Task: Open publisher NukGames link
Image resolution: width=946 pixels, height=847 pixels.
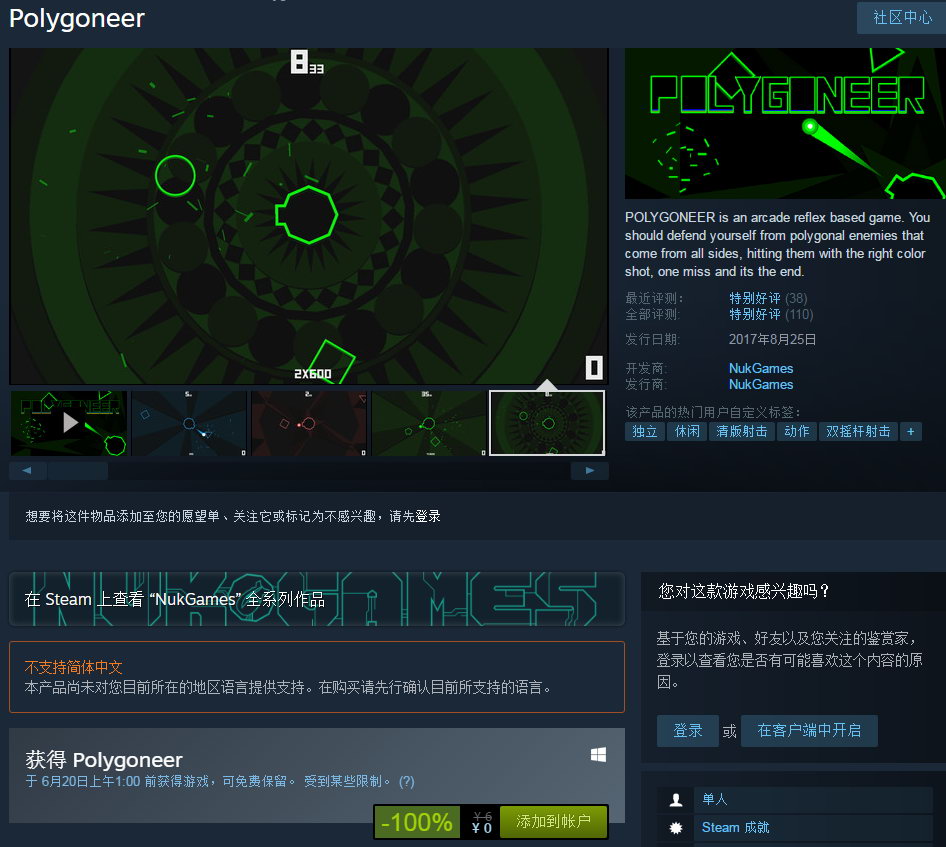Action: coord(761,384)
